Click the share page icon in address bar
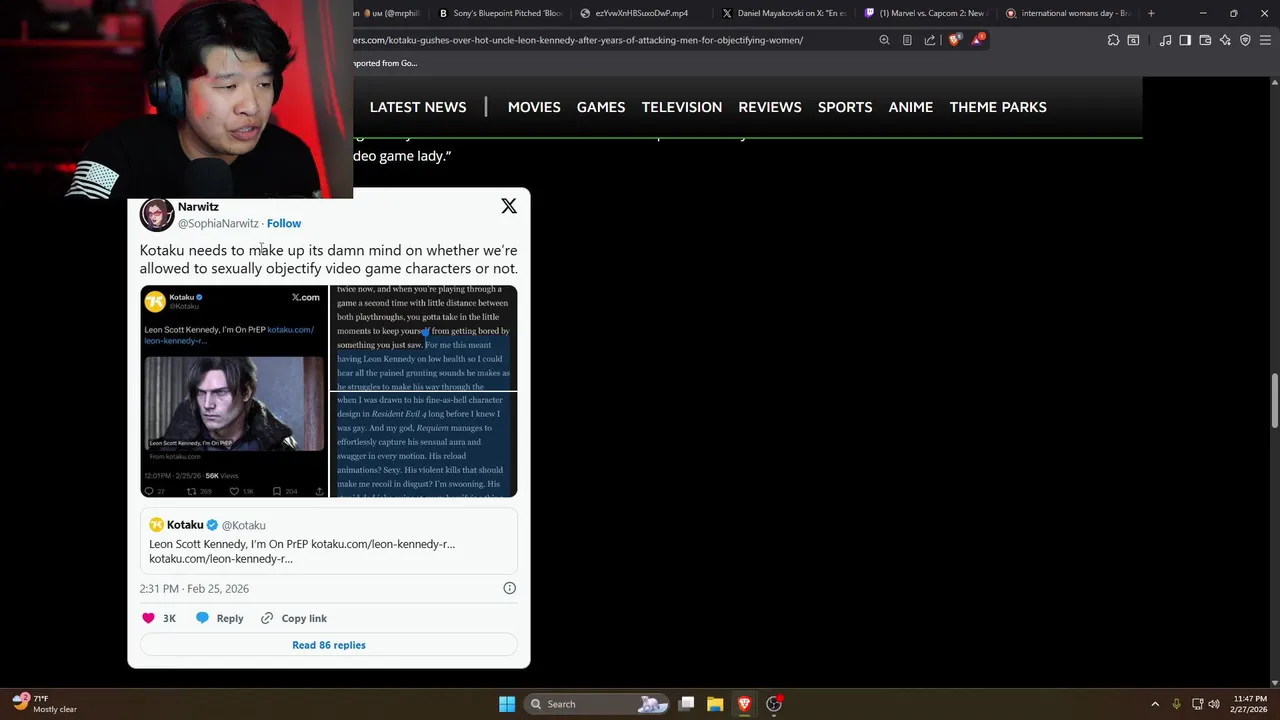 930,40
